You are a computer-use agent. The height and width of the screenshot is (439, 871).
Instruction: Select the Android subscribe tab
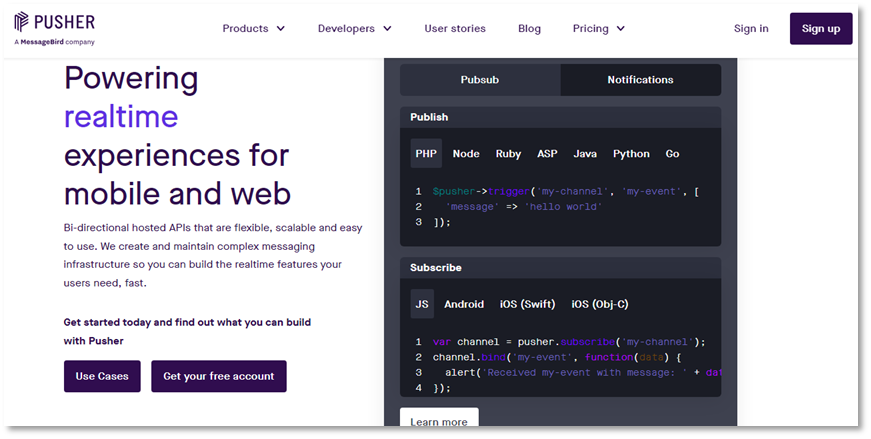pos(464,304)
